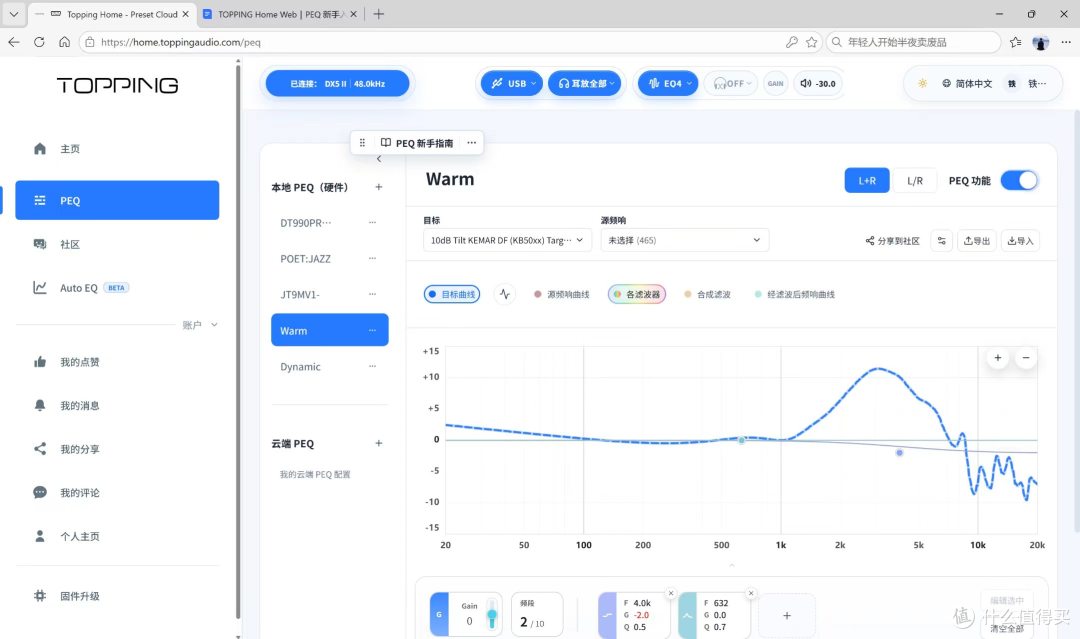Viewport: 1080px width, 639px height.
Task: Click the Gain slider knob
Action: coord(492,614)
